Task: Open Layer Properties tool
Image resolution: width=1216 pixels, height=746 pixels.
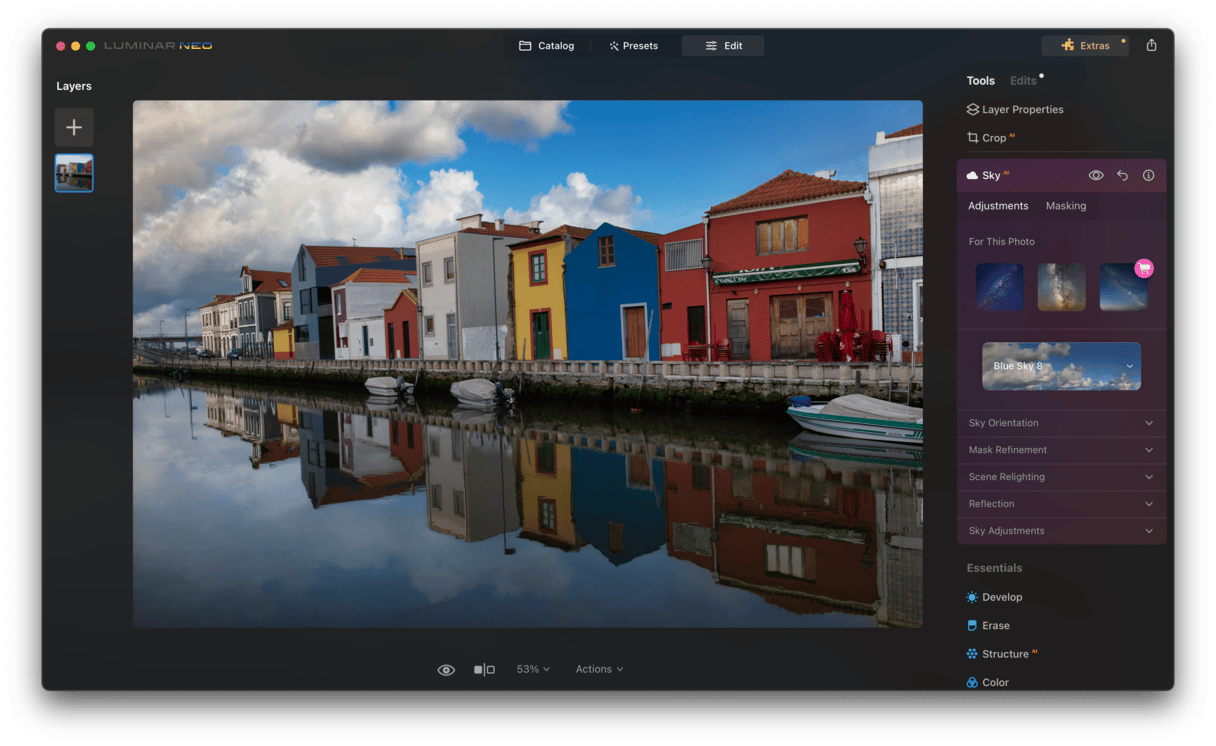Action: coord(1014,110)
